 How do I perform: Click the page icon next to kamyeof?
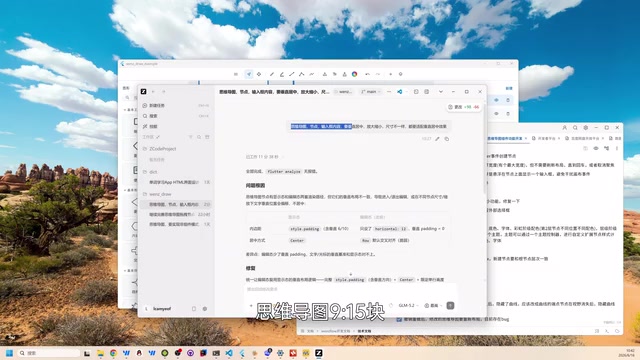[x=194, y=309]
